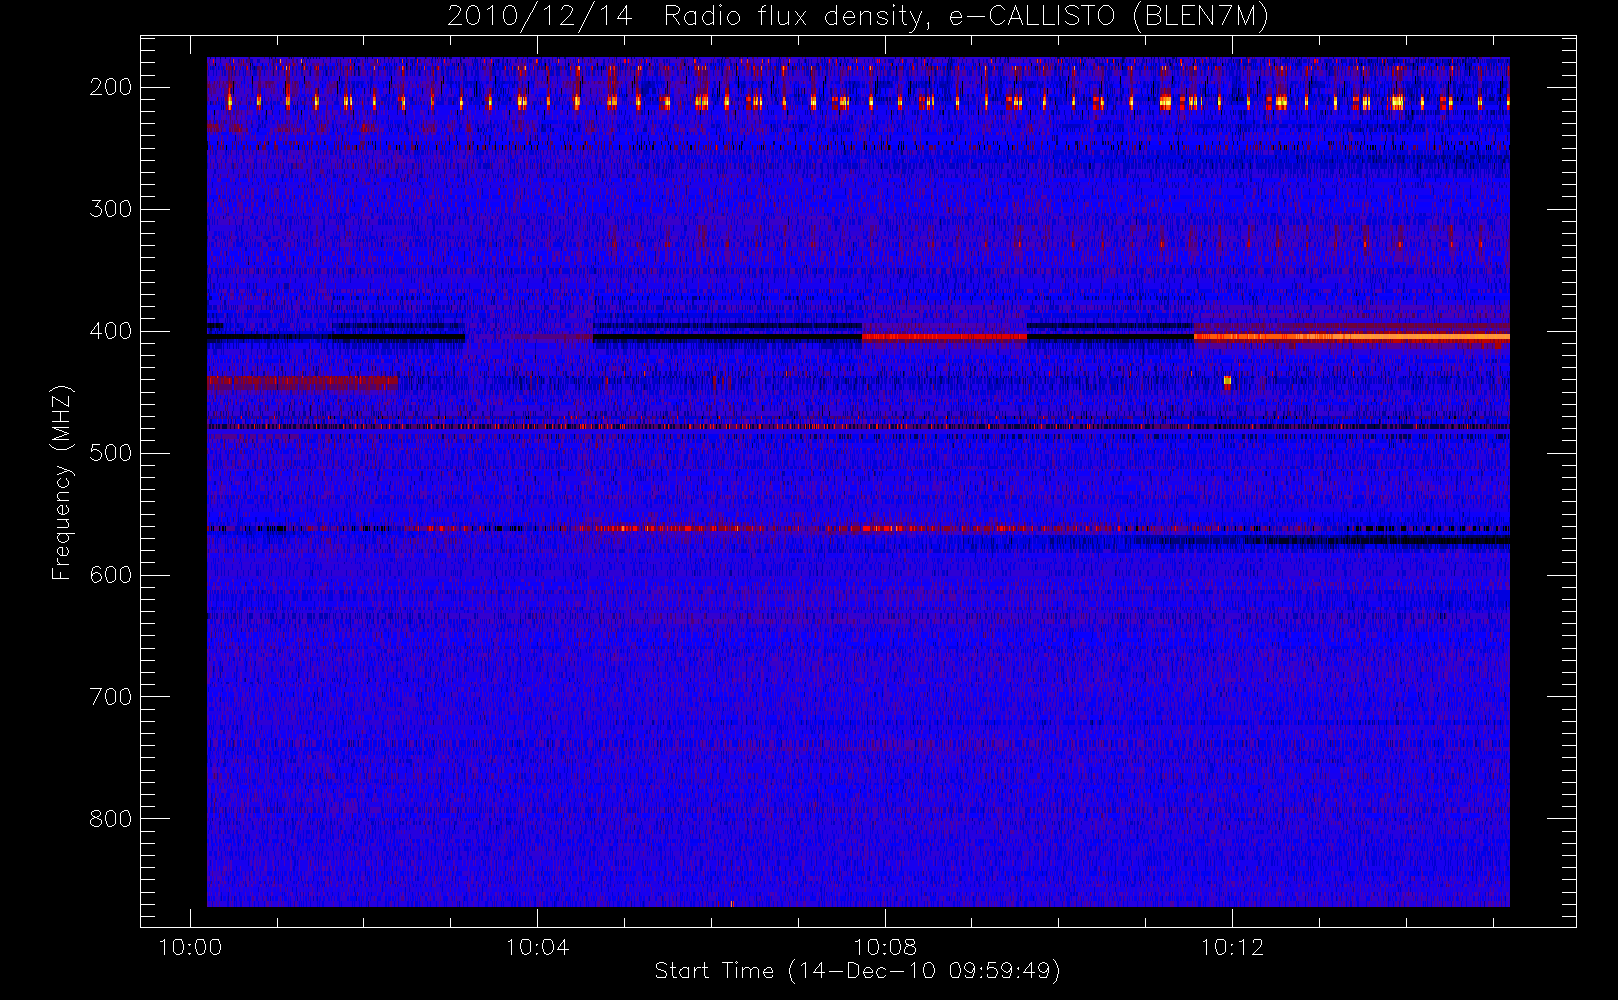Select the 200 frequency tick label
The width and height of the screenshot is (1618, 1000).
pos(111,87)
